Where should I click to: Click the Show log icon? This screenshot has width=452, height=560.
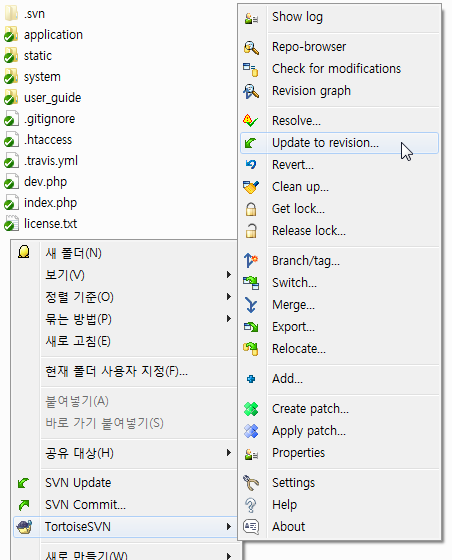coord(251,18)
